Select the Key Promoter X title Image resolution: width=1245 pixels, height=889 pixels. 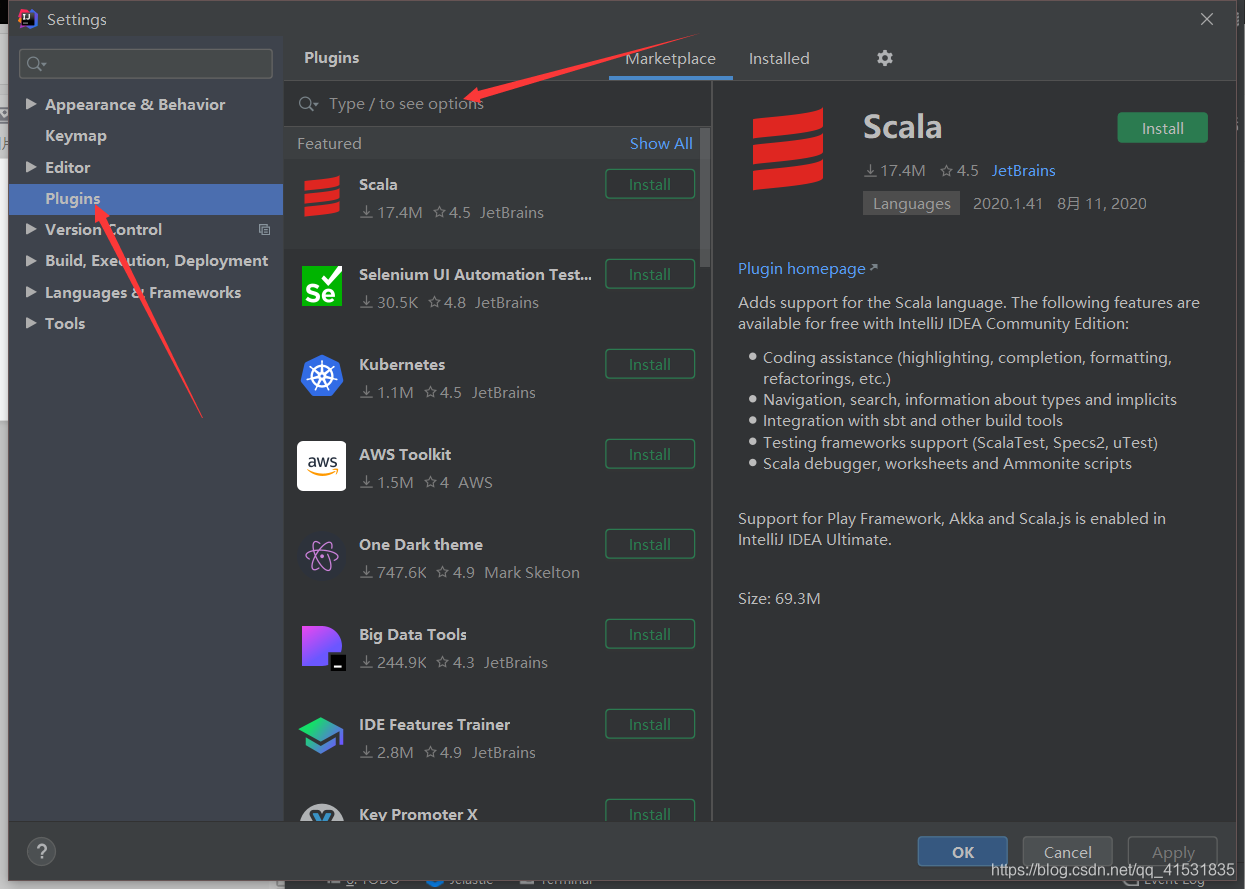coord(418,815)
